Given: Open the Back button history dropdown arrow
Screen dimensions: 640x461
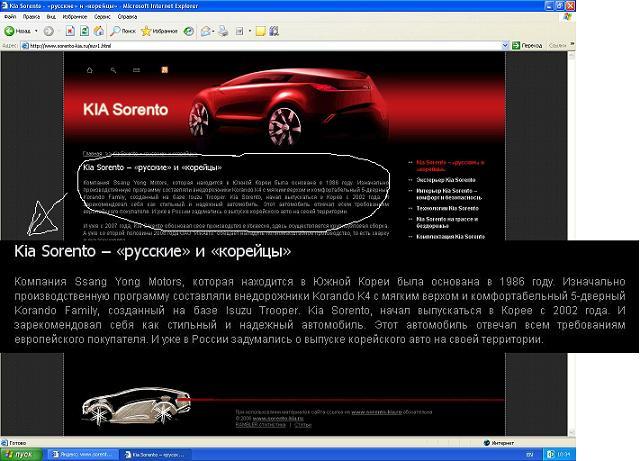Looking at the screenshot, I should (36, 31).
